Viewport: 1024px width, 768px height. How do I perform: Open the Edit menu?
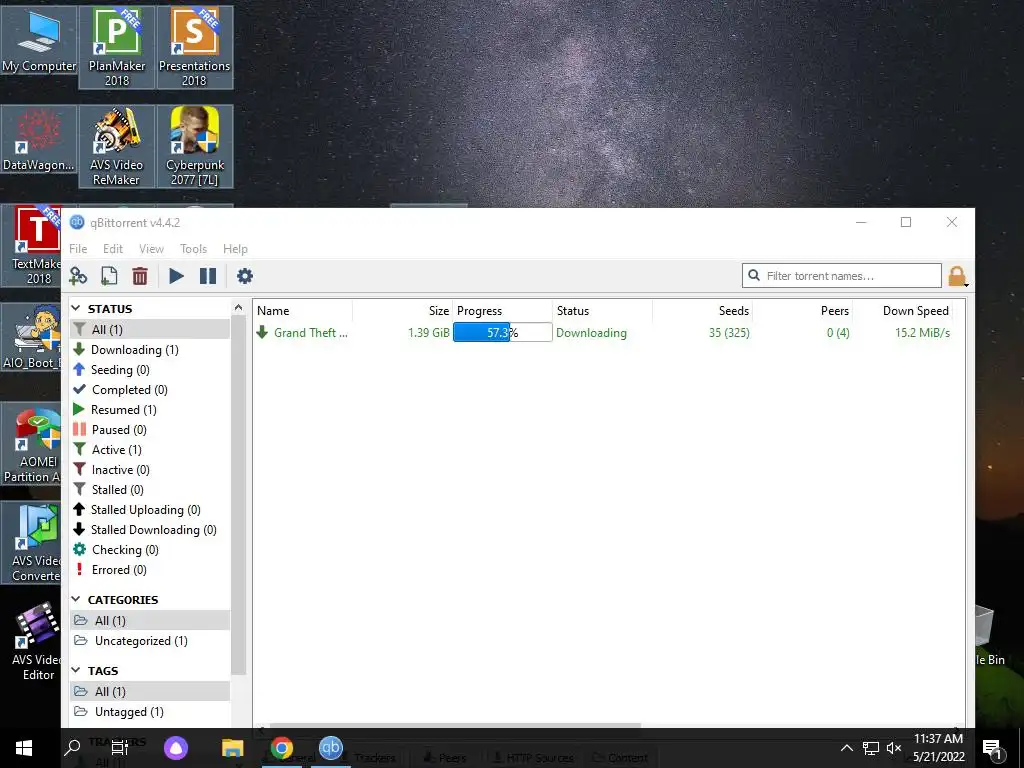112,249
